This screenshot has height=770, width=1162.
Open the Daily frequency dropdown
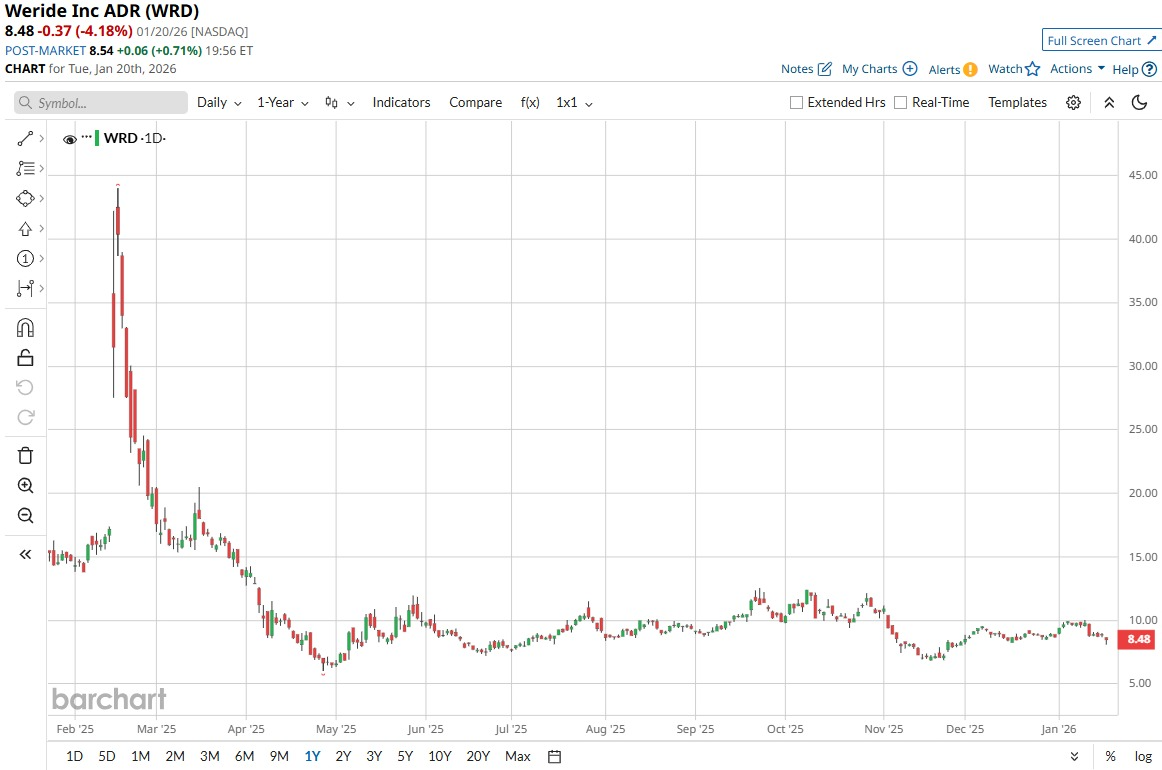[x=219, y=103]
